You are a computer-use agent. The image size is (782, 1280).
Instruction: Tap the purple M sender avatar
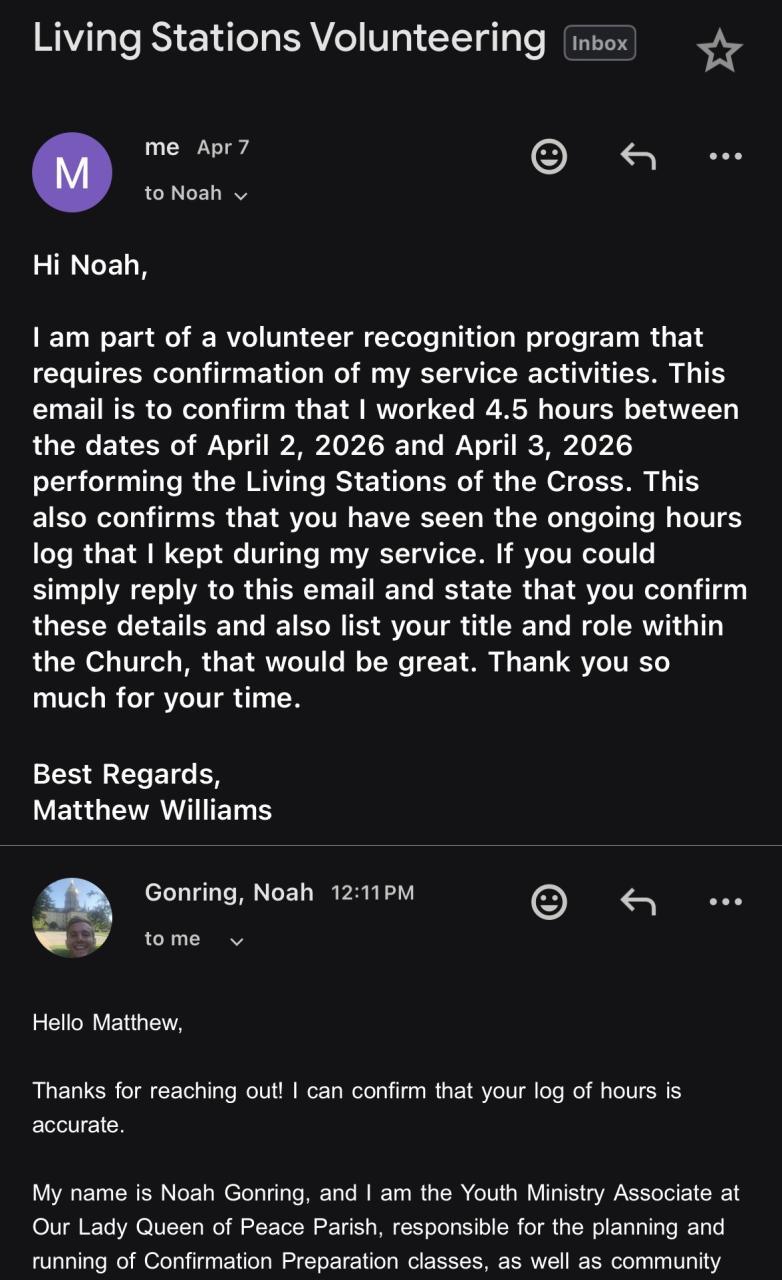[72, 172]
